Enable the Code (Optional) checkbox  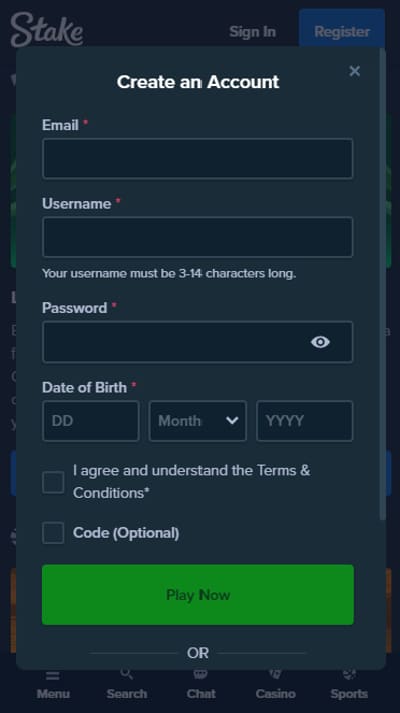coord(53,532)
